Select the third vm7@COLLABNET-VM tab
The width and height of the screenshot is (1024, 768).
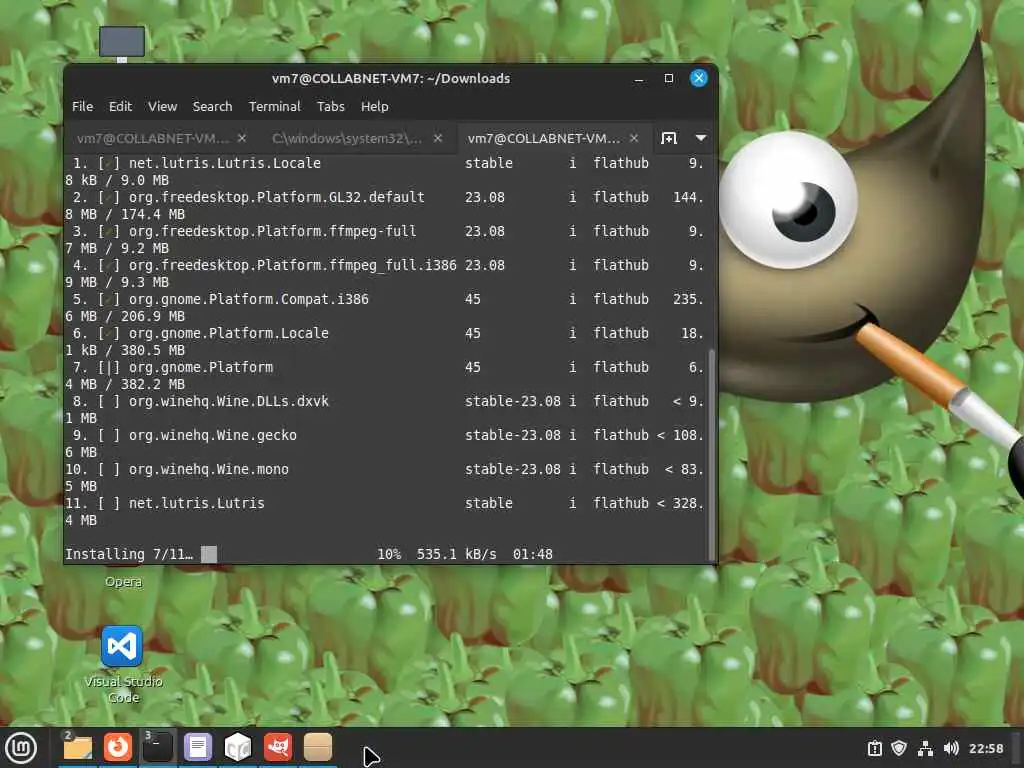pos(544,138)
